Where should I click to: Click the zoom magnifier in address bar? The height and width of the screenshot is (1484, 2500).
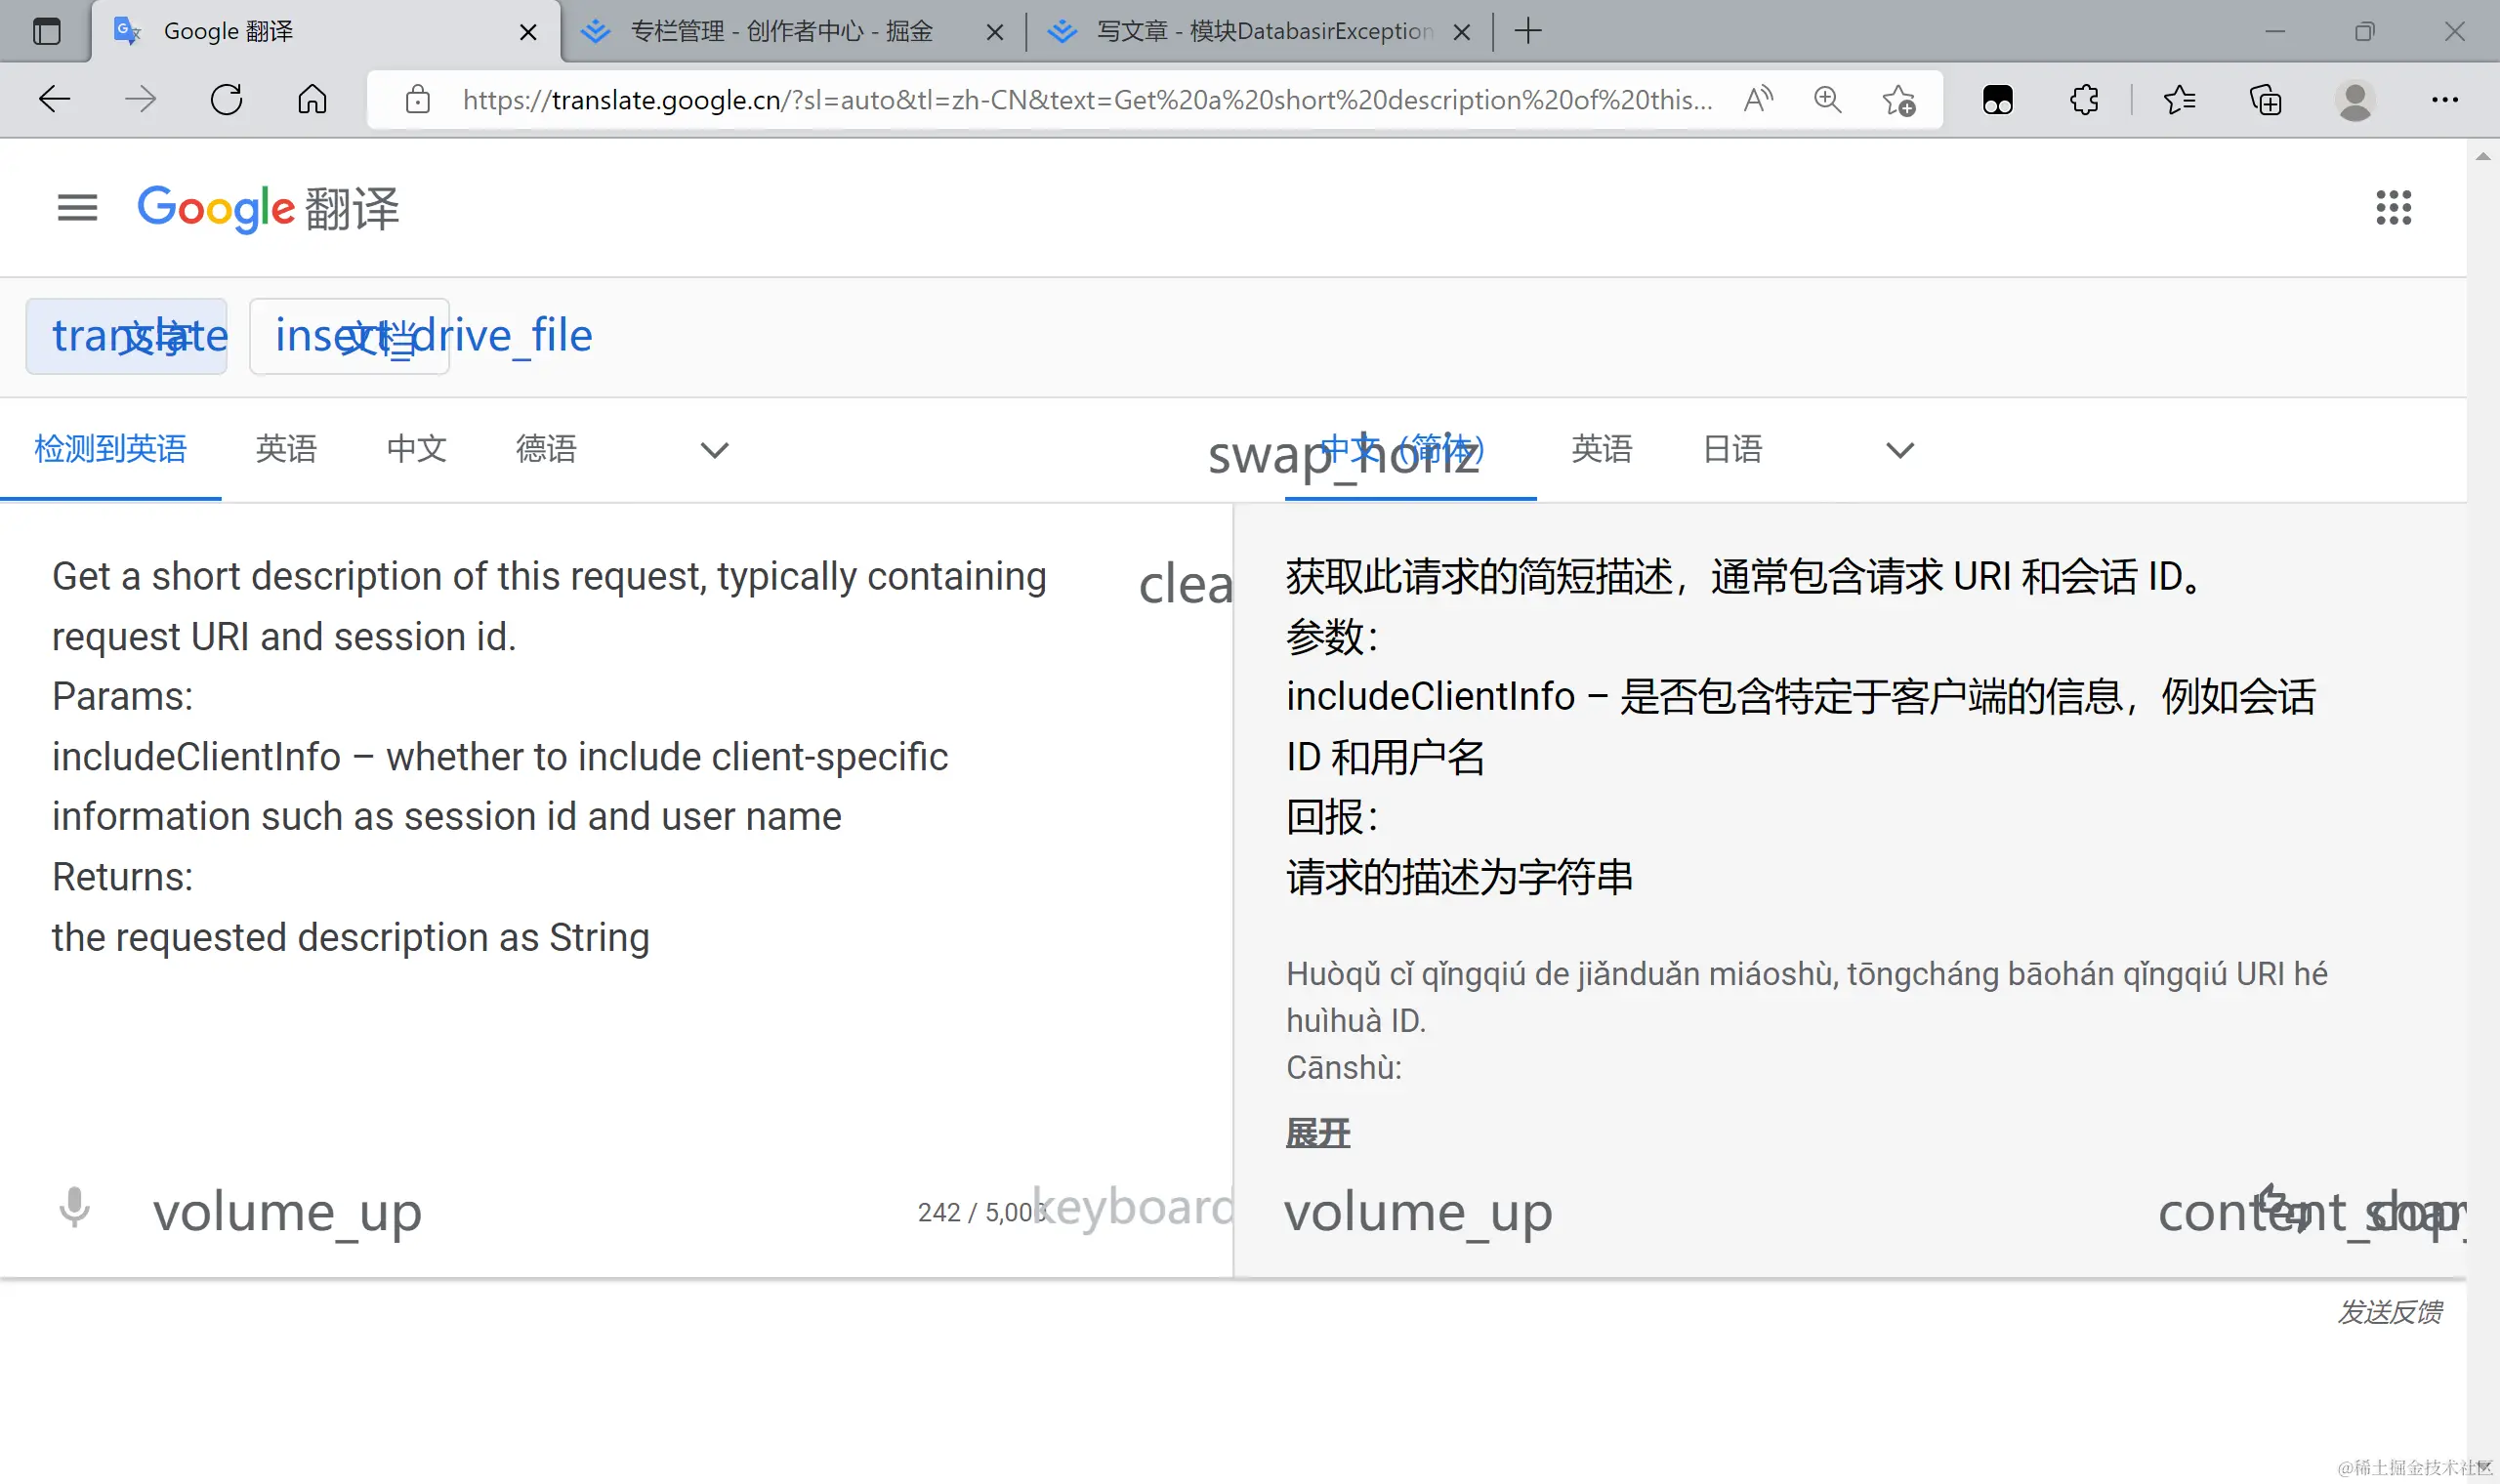pos(1827,99)
